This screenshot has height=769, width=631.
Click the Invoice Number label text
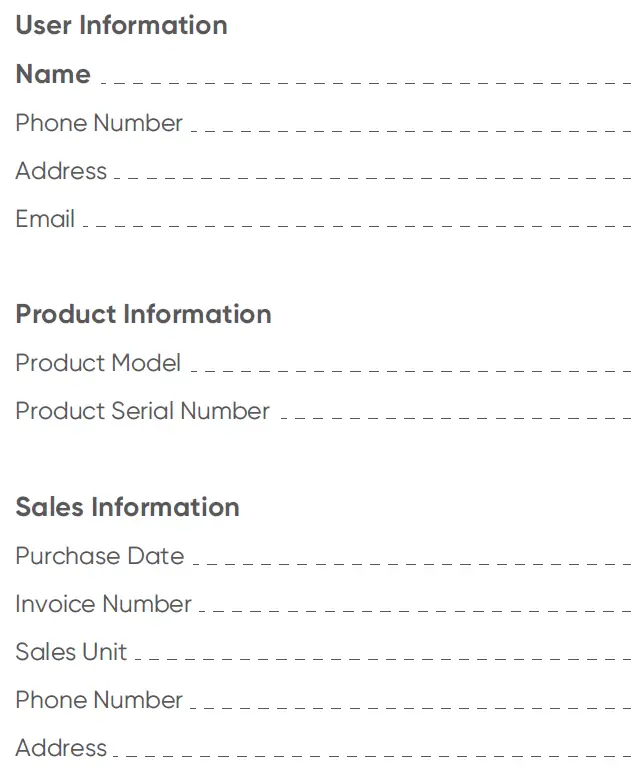(x=103, y=604)
